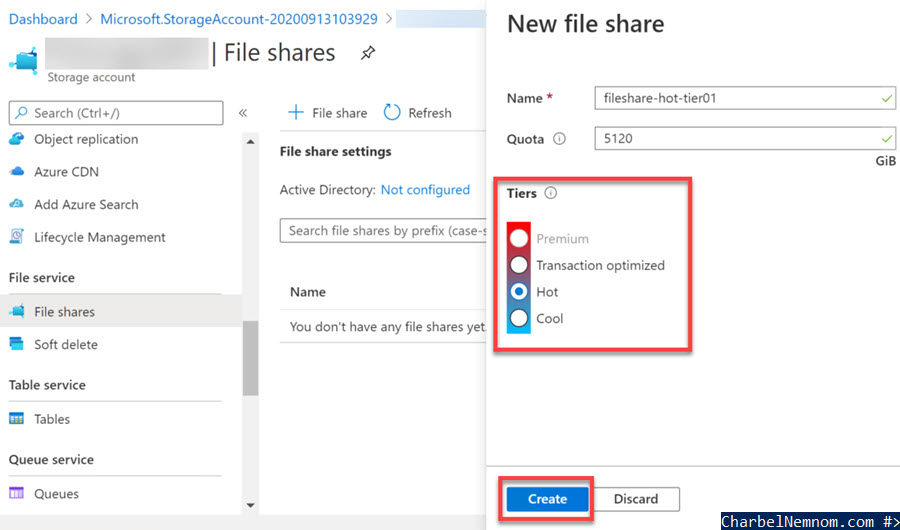
Task: Select the Transaction optimized tier
Action: [519, 265]
